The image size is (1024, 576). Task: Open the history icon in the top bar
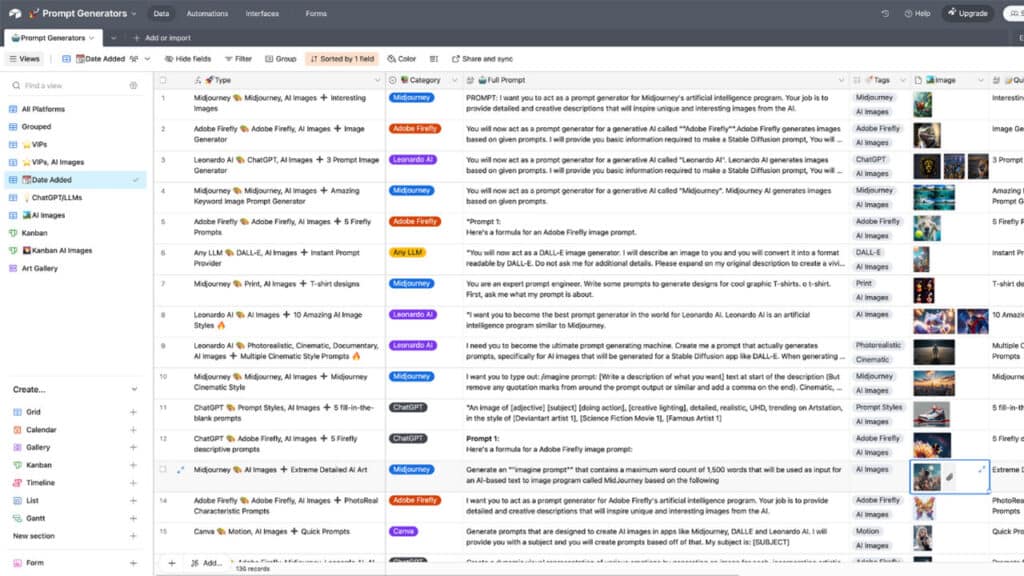[x=885, y=13]
